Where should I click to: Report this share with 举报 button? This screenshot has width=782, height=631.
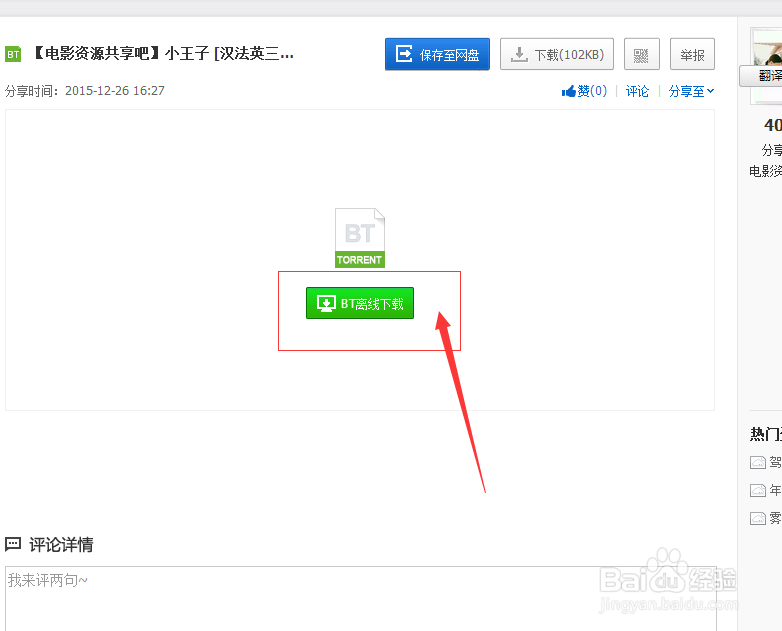coord(692,54)
